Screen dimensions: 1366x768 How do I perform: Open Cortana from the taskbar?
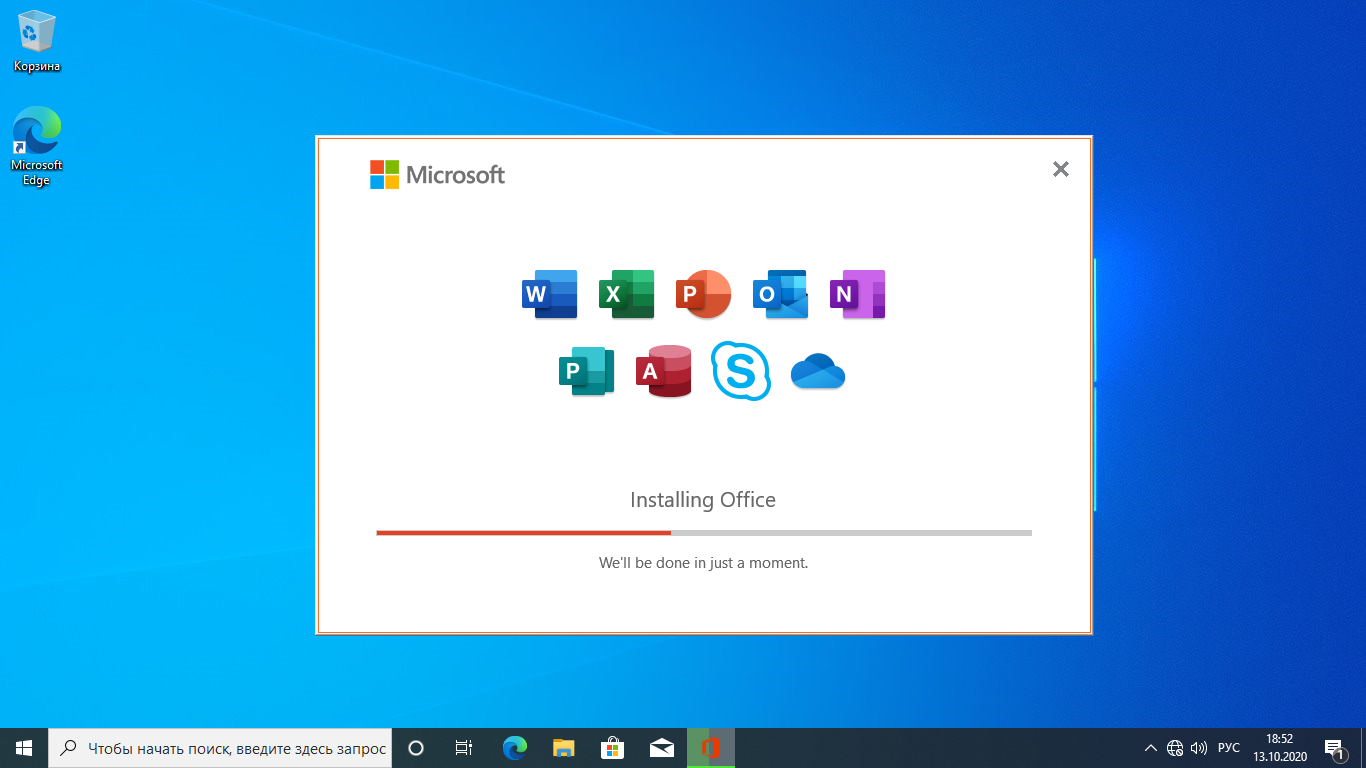(x=416, y=748)
